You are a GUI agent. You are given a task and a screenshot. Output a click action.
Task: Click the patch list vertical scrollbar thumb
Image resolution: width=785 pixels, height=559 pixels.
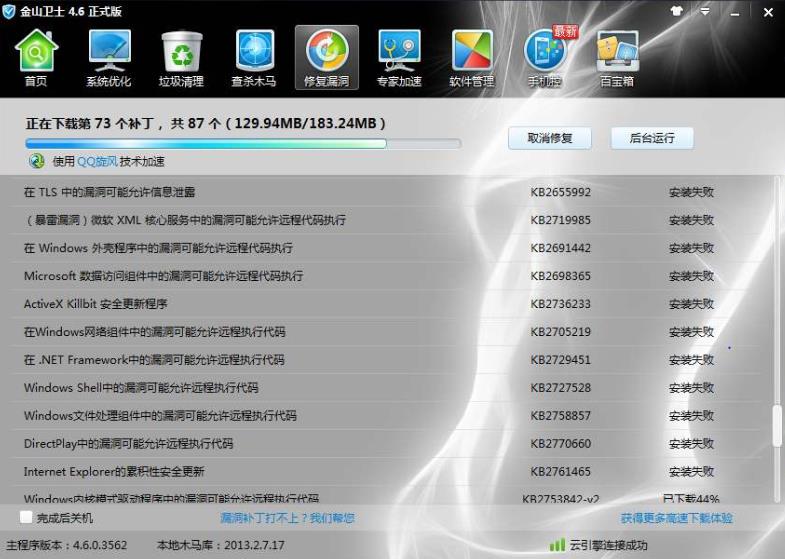coord(777,425)
